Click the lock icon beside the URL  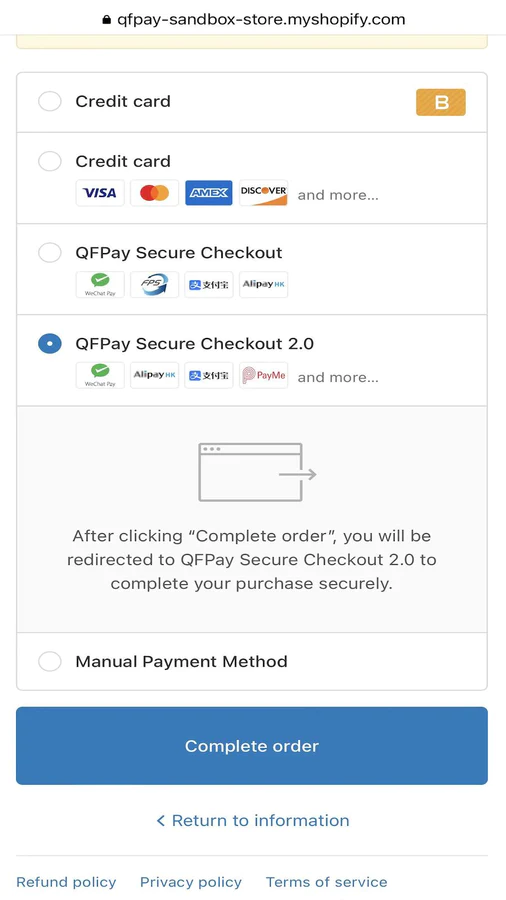tap(106, 20)
